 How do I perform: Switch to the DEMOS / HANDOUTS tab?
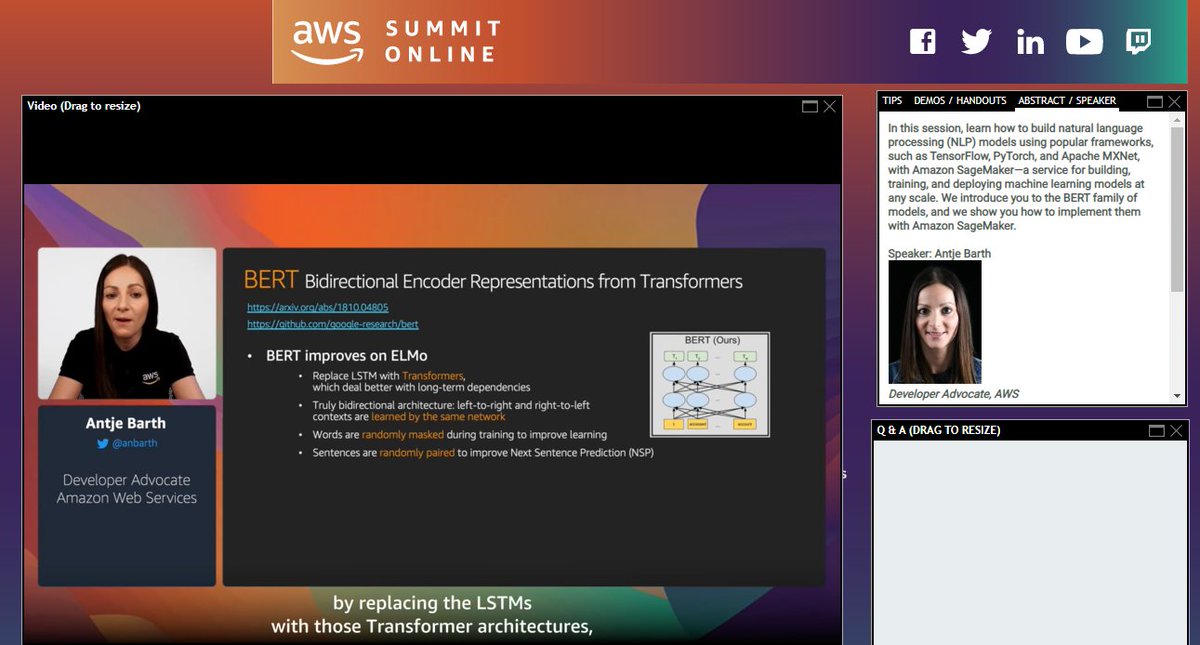pyautogui.click(x=960, y=101)
